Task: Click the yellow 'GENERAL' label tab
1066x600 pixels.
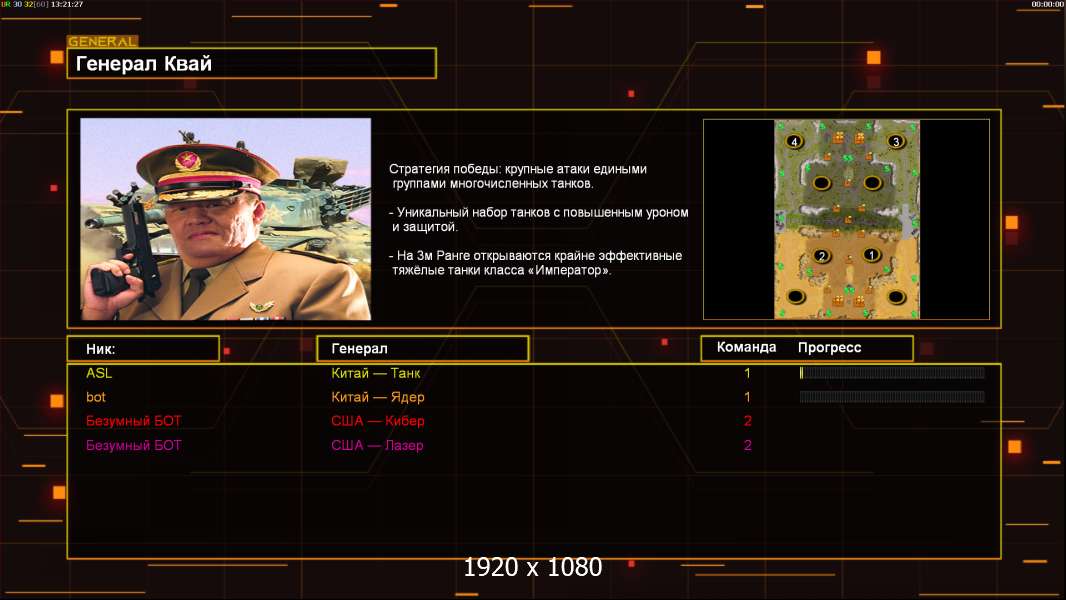Action: coord(103,41)
